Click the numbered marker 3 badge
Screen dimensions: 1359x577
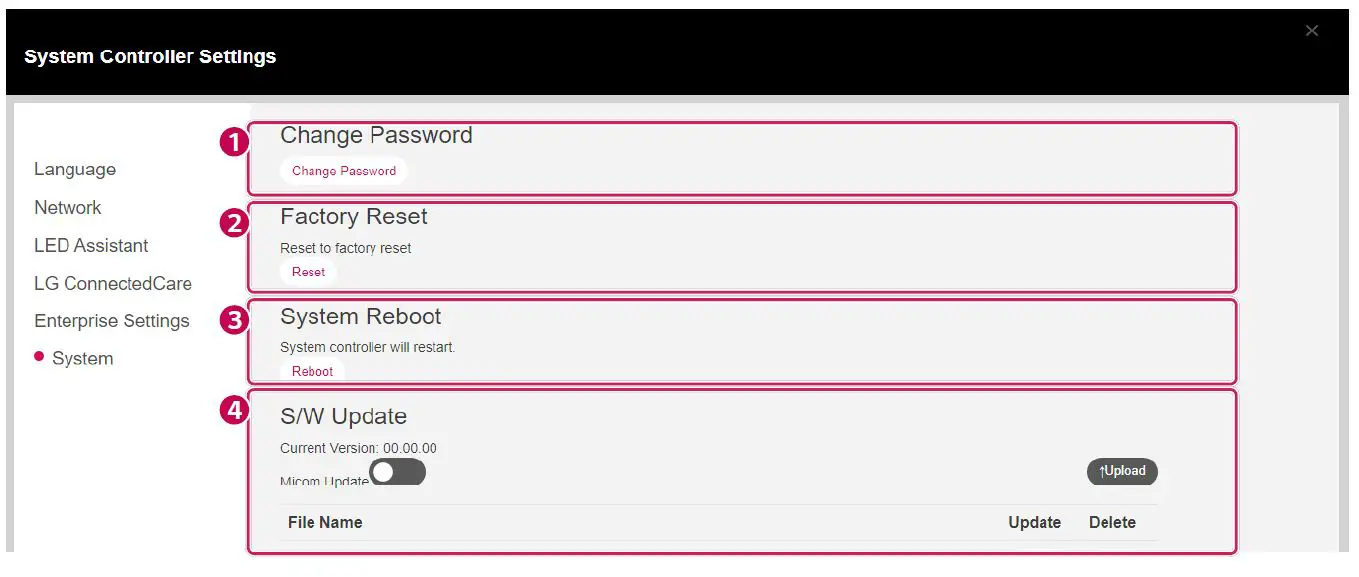pyautogui.click(x=233, y=322)
